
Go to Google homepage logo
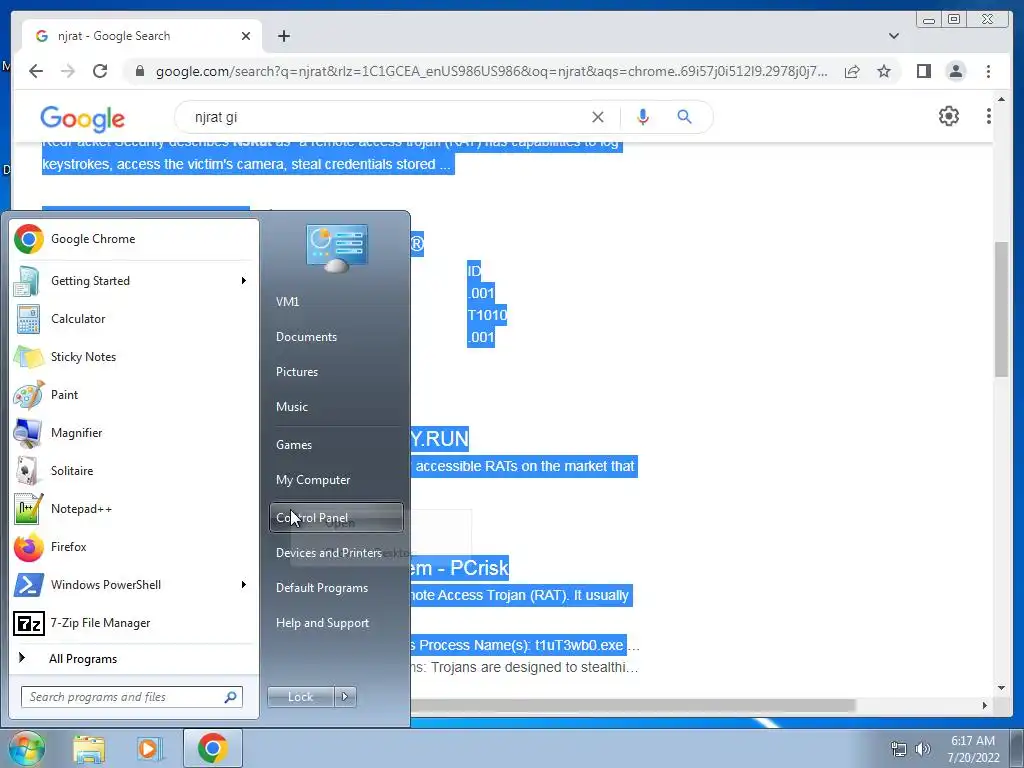click(82, 118)
